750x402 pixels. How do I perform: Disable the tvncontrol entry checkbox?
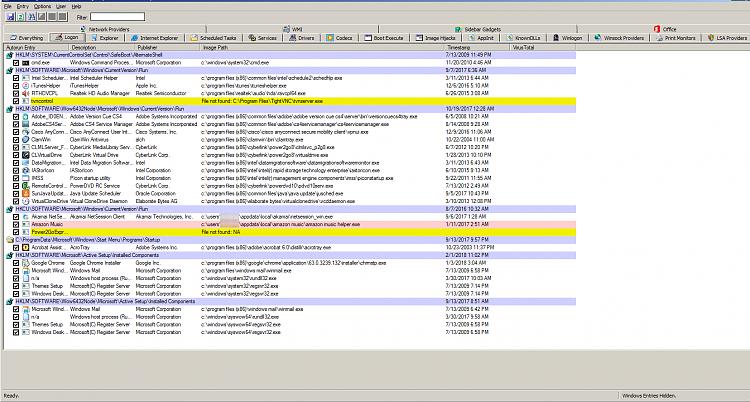click(x=16, y=101)
